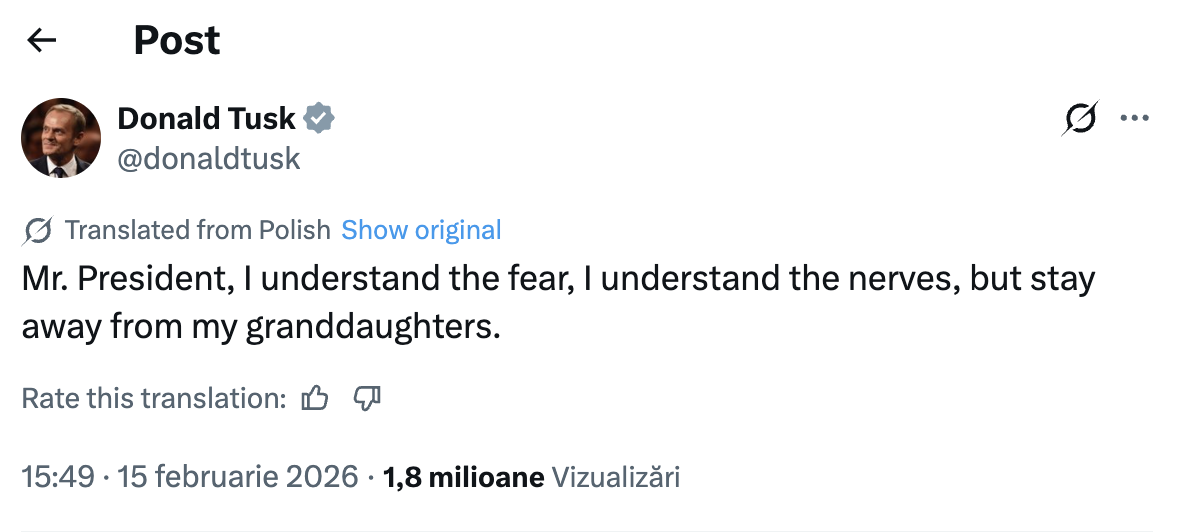Open the three-dot more options menu
1184x532 pixels.
pyautogui.click(x=1134, y=119)
